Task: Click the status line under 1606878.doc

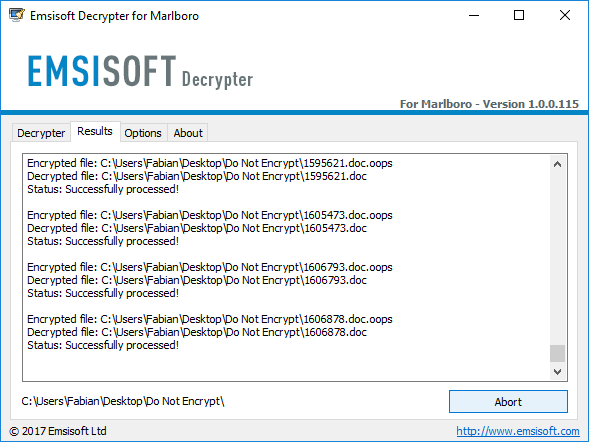Action: pyautogui.click(x=103, y=345)
